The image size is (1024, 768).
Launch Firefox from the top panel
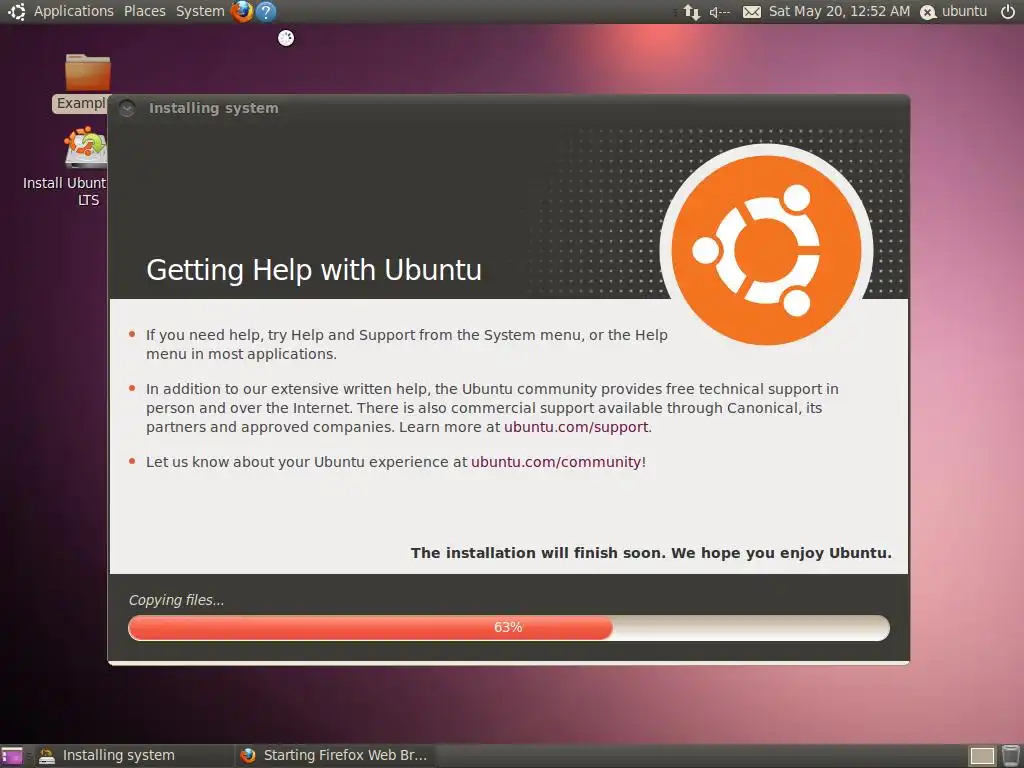coord(242,11)
